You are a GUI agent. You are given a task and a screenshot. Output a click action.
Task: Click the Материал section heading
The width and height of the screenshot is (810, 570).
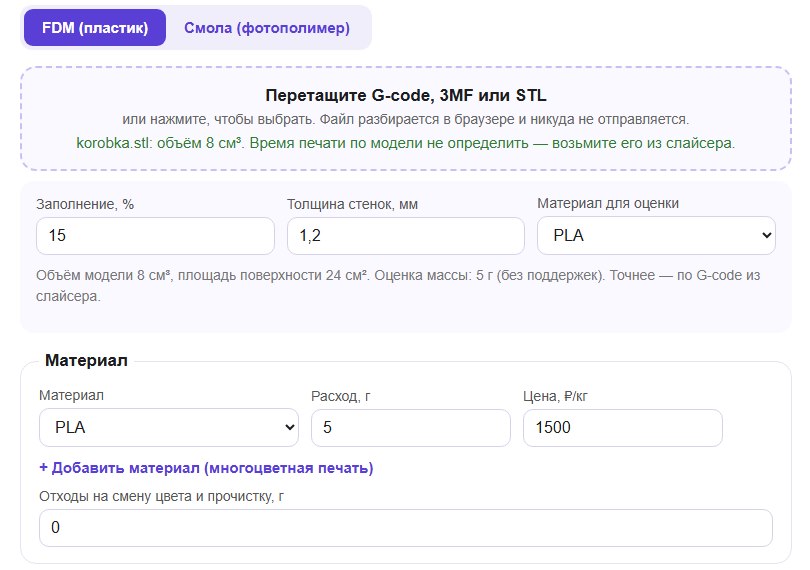click(86, 360)
